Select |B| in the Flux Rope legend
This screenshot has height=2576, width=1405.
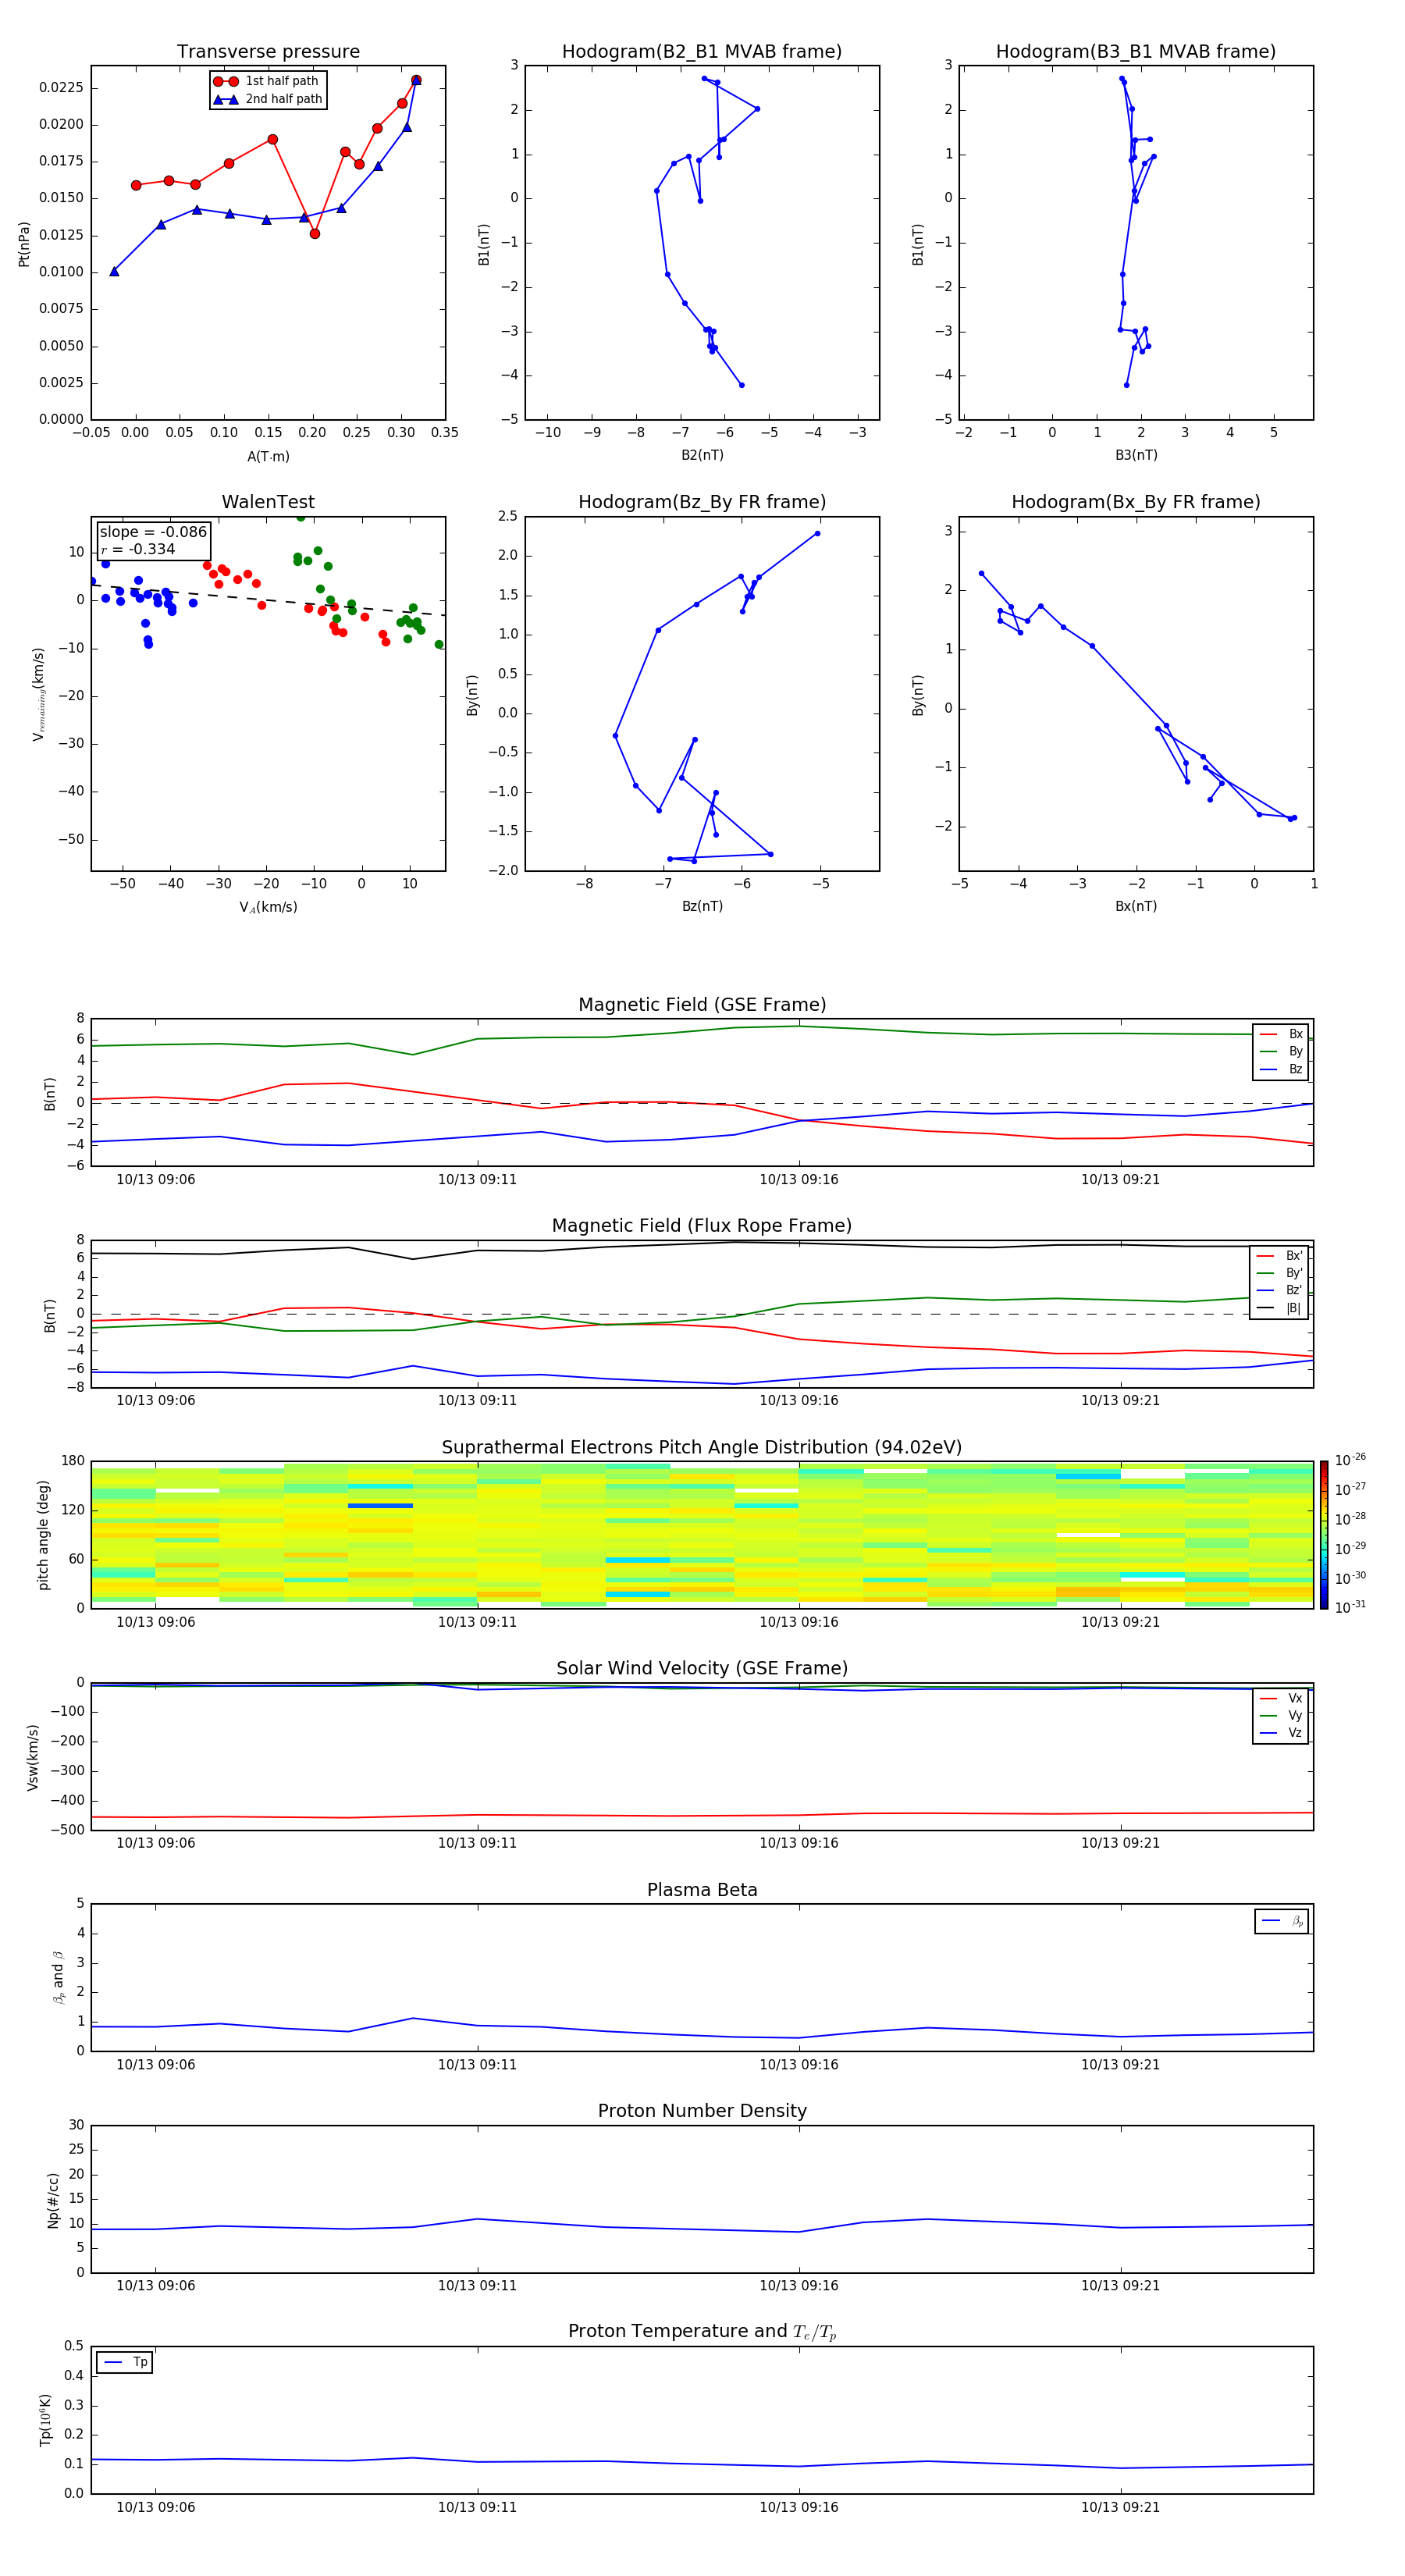click(x=1279, y=1308)
